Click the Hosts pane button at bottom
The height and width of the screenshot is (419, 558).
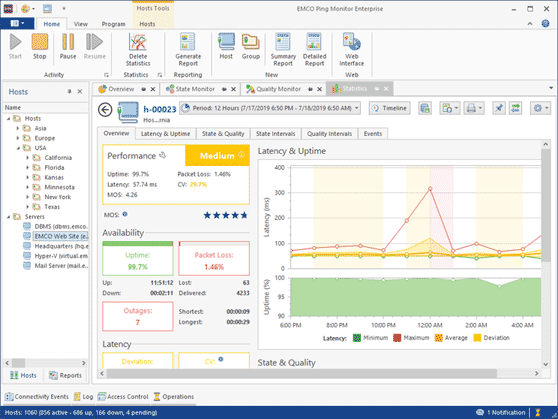23,375
